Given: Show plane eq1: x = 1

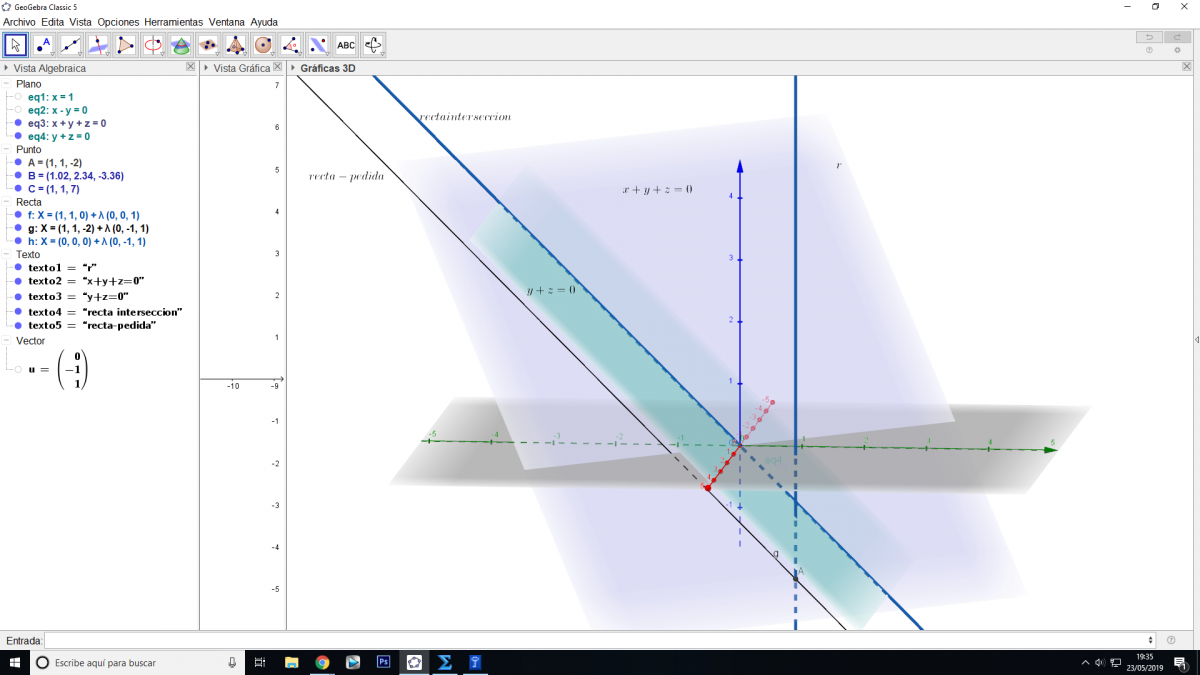Looking at the screenshot, I should 18,97.
